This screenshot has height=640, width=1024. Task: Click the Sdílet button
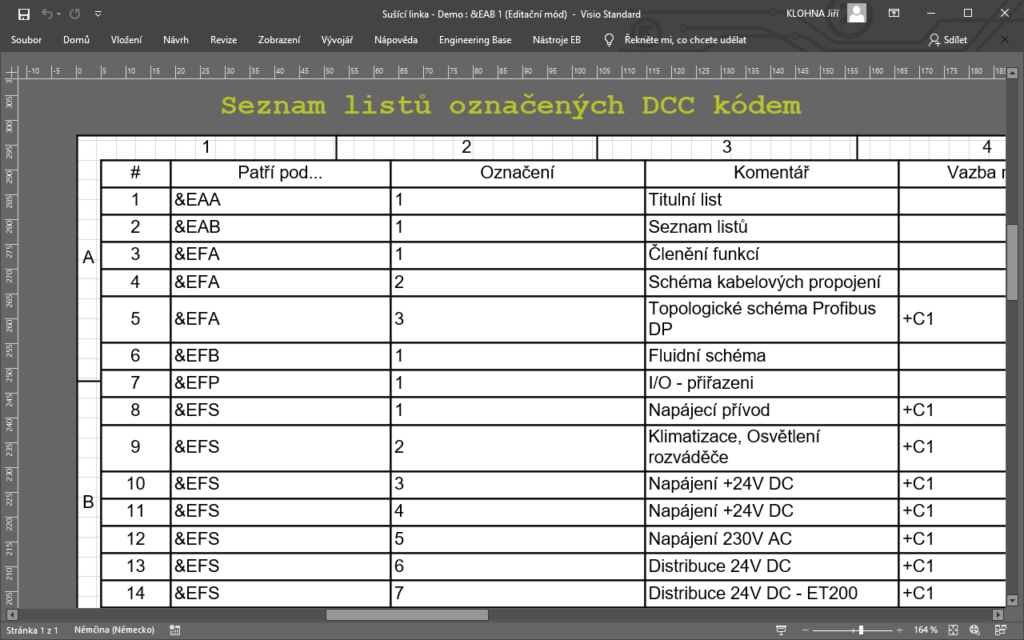coord(948,40)
